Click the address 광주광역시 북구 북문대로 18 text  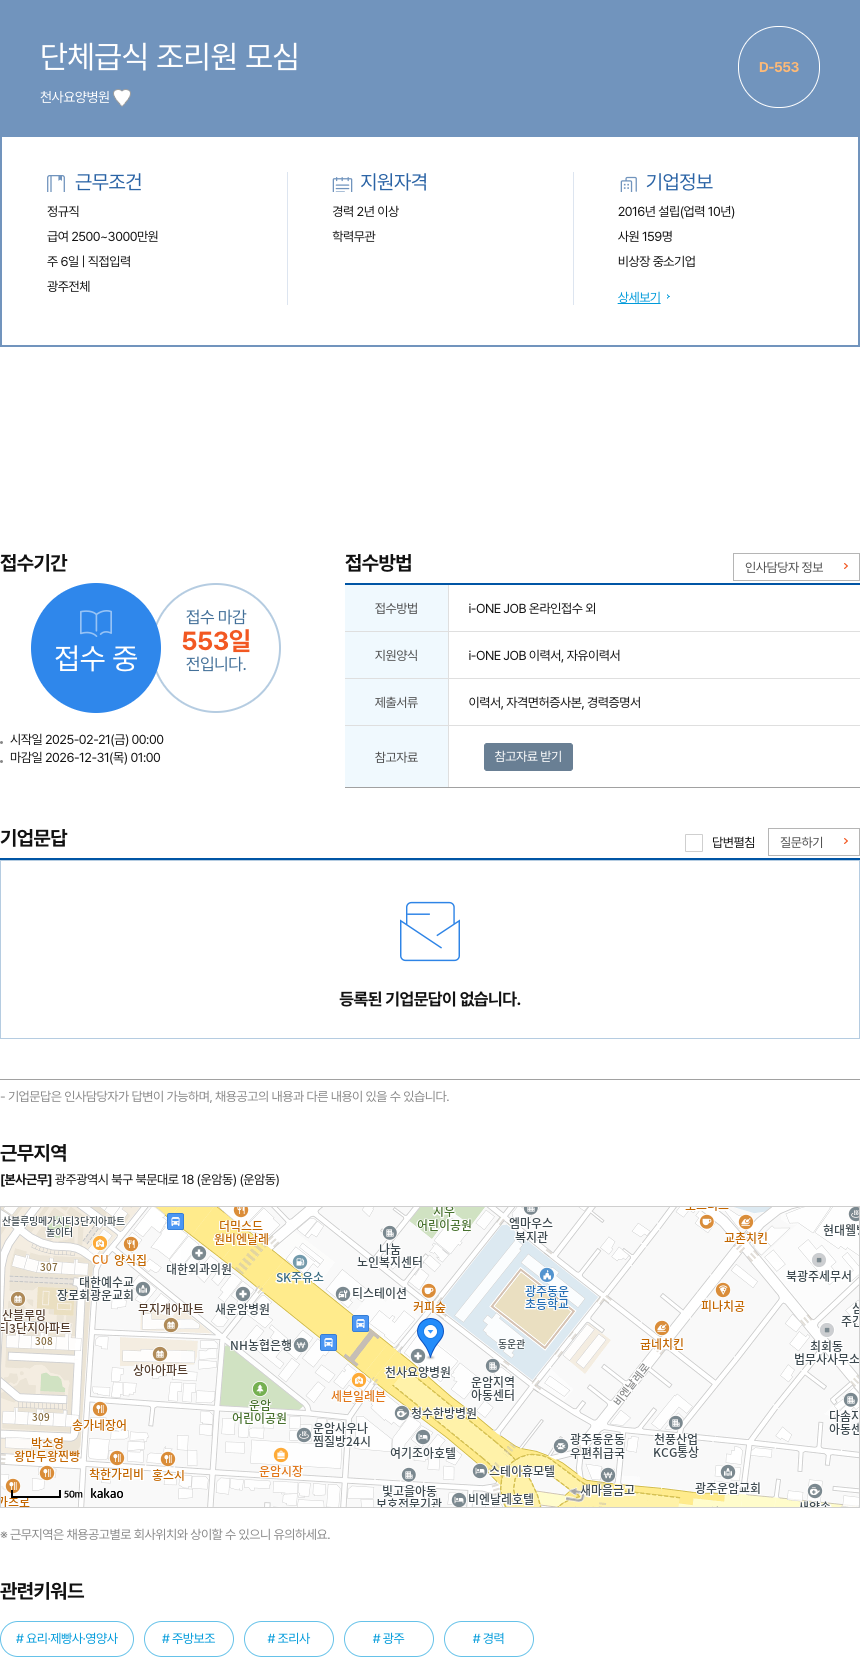(x=167, y=1180)
